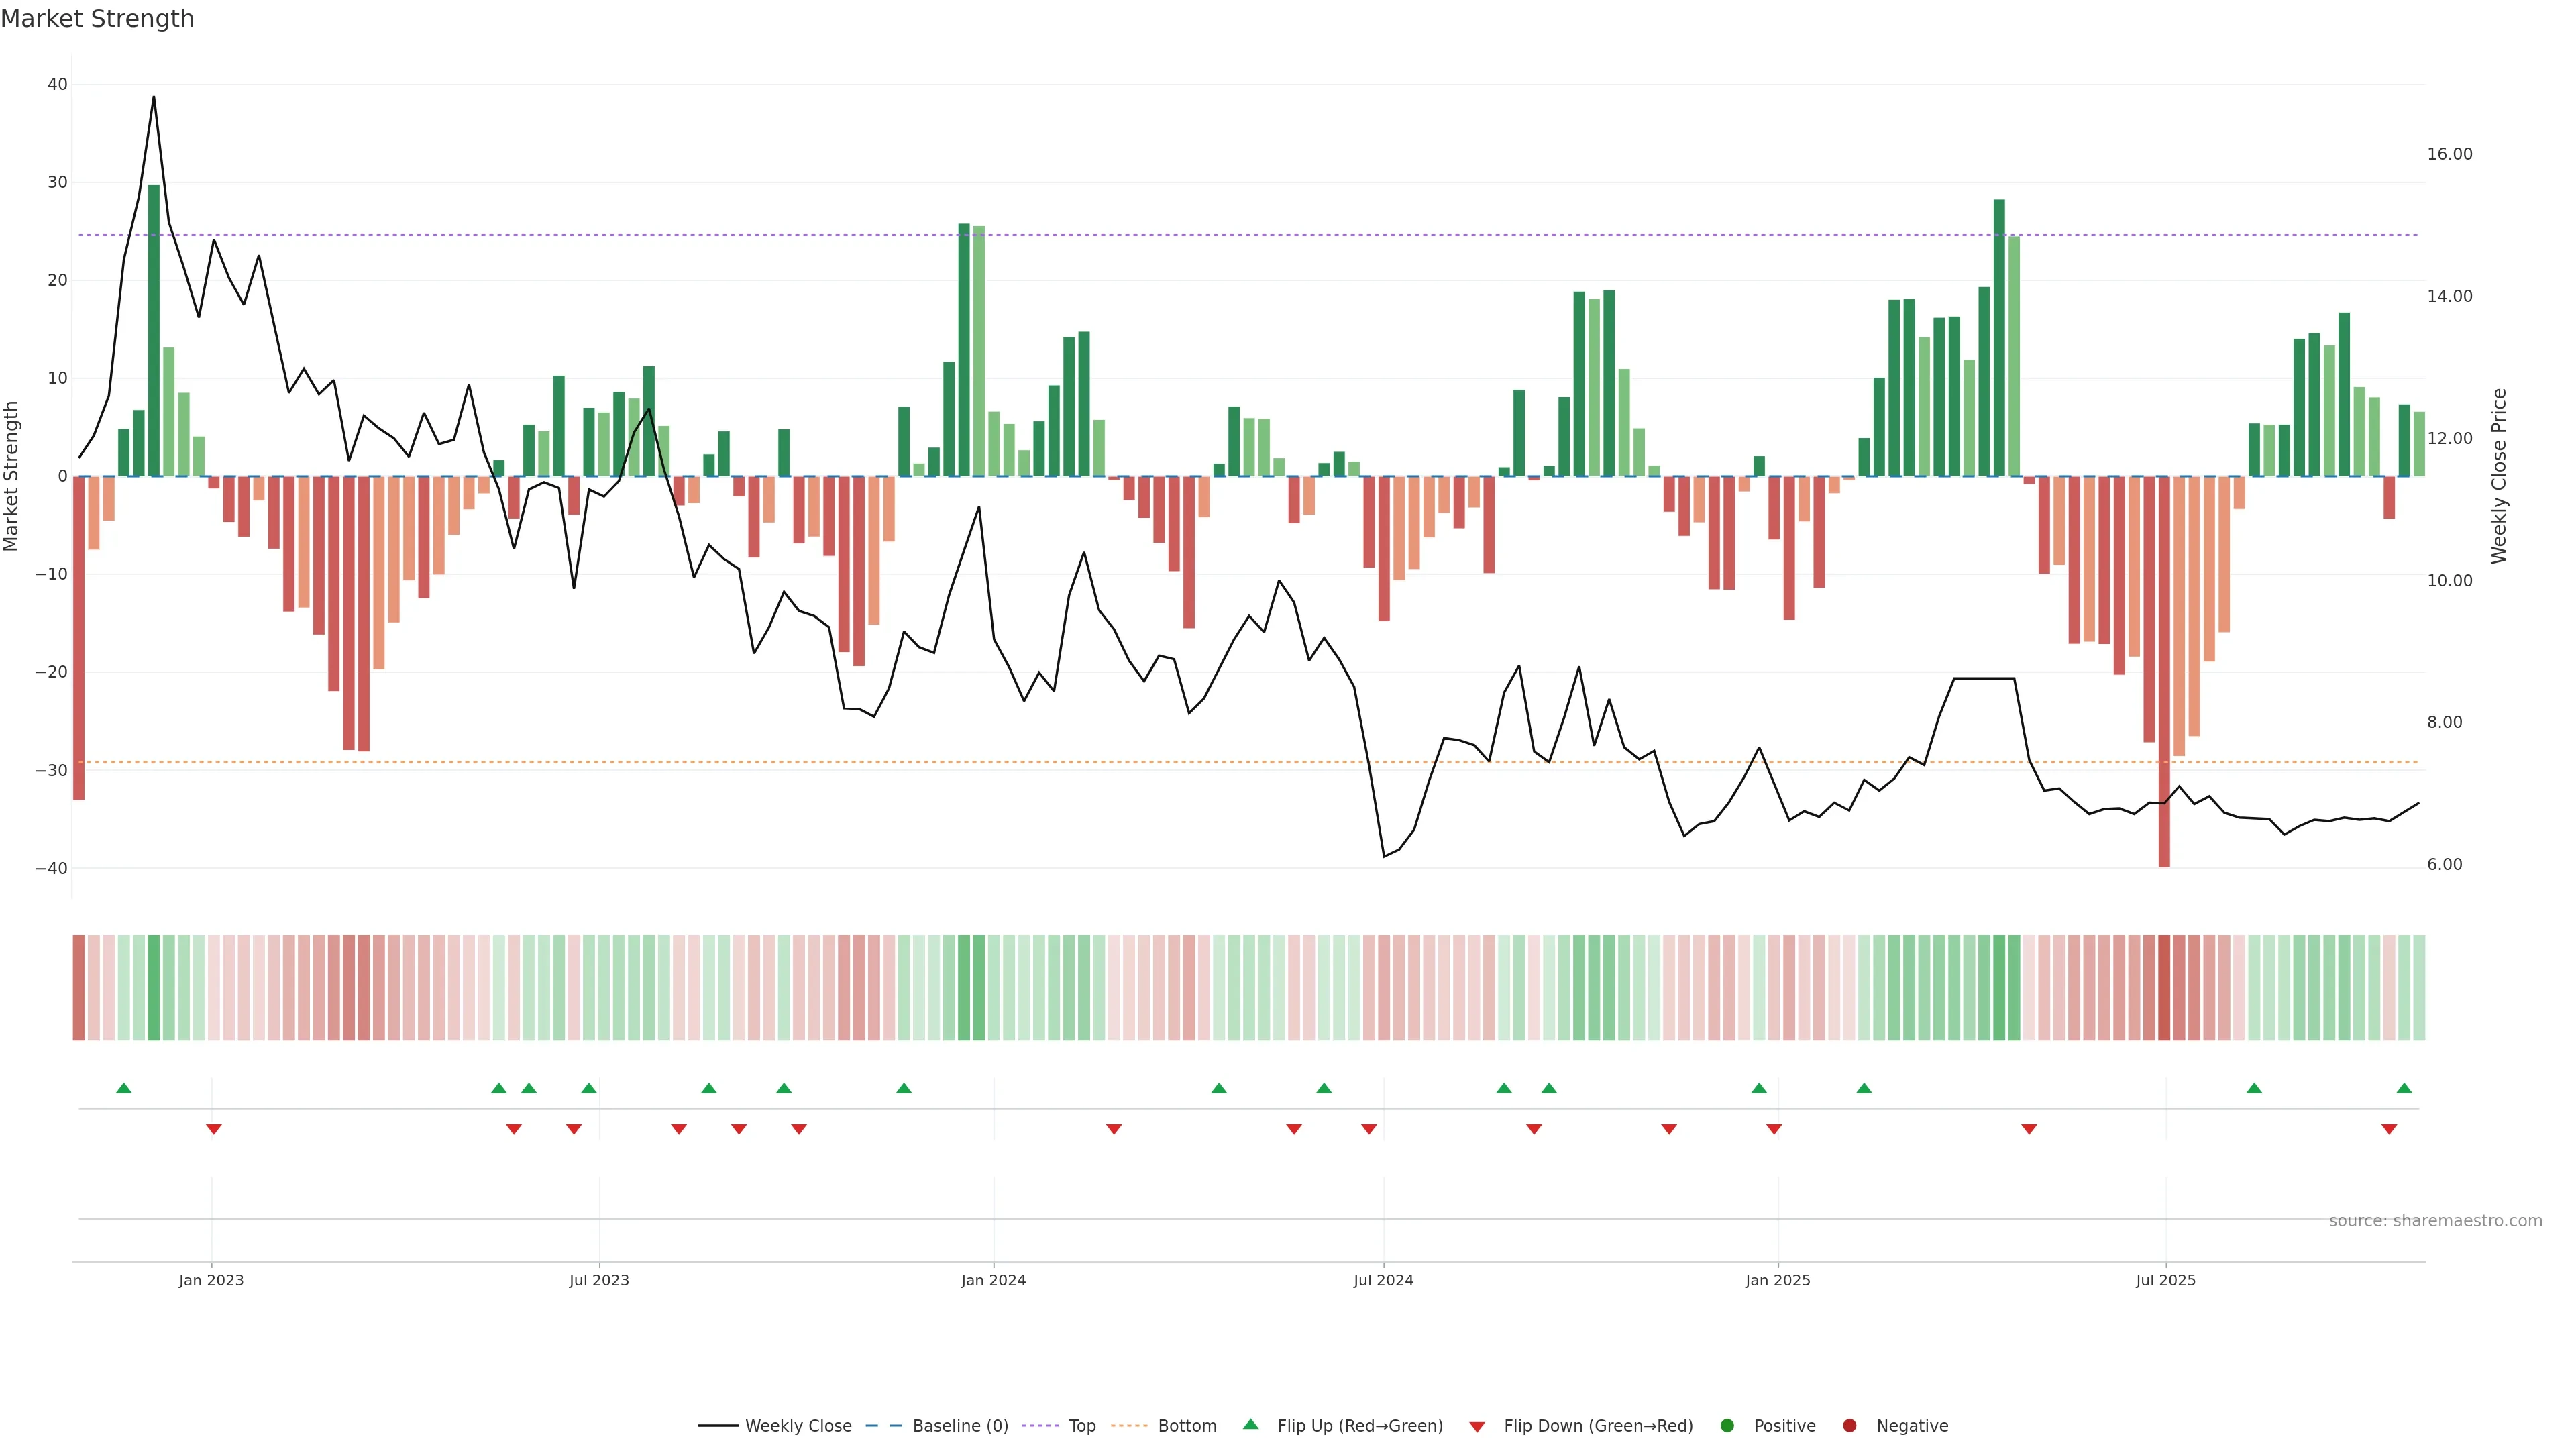The image size is (2576, 1449).
Task: Click the Jul 2025 x-axis label
Action: pyautogui.click(x=2165, y=1280)
